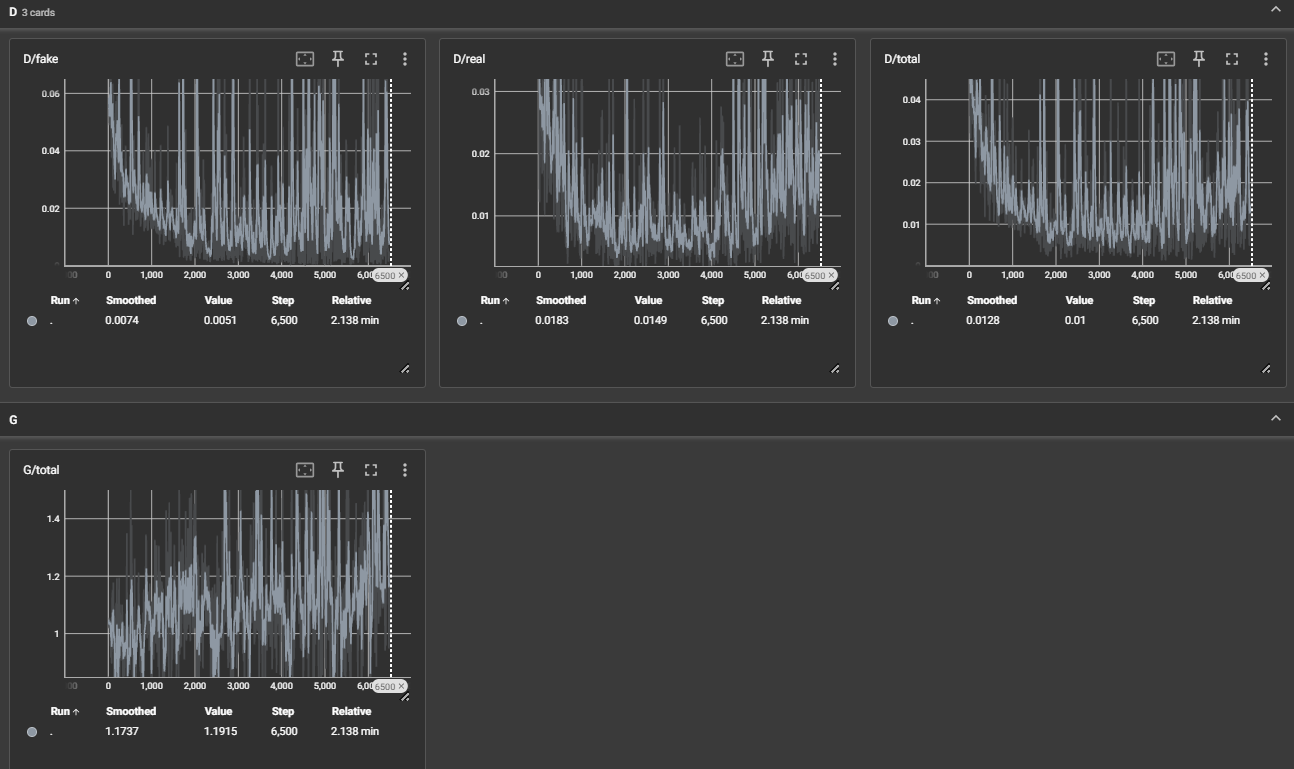Toggle full size for G/total chart

tap(371, 470)
